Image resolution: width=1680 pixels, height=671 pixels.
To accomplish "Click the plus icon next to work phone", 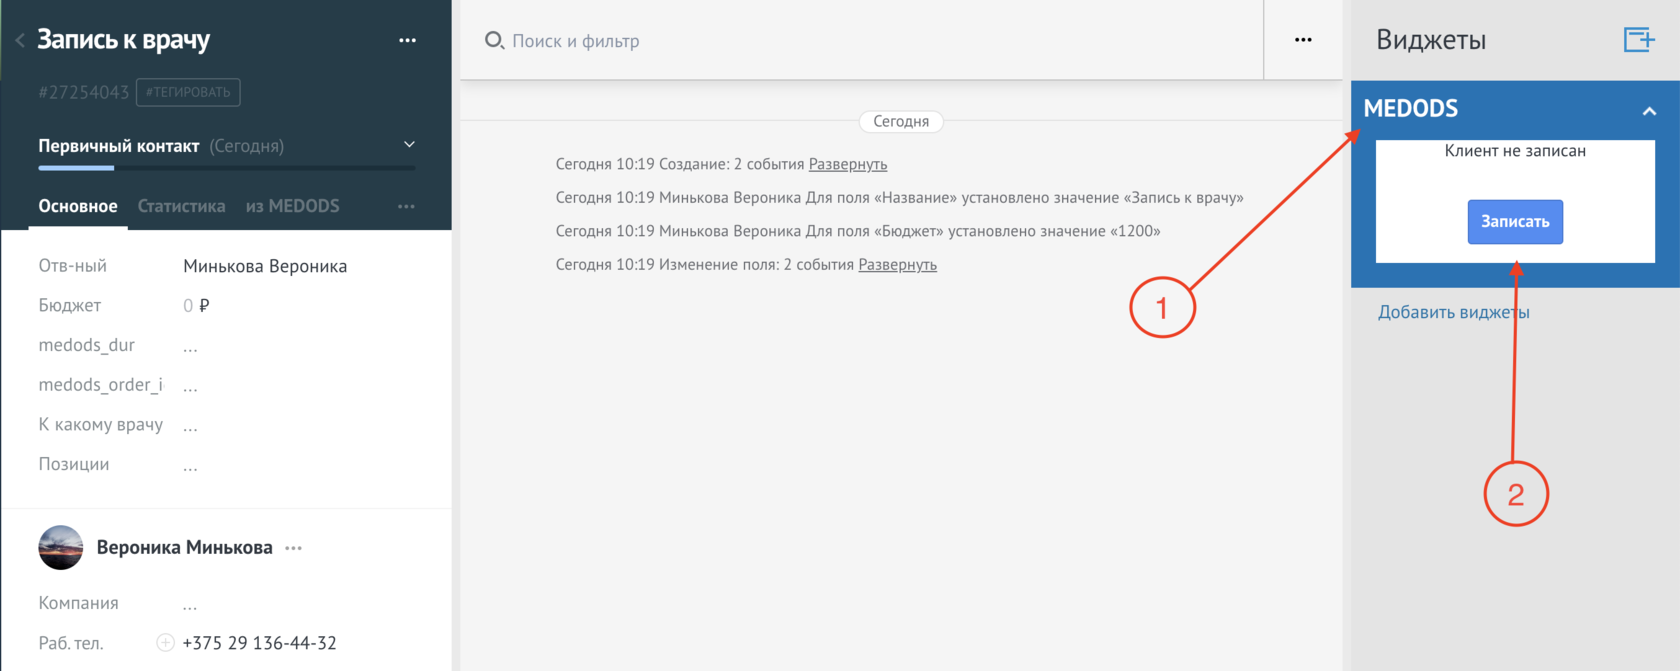I will (x=165, y=643).
